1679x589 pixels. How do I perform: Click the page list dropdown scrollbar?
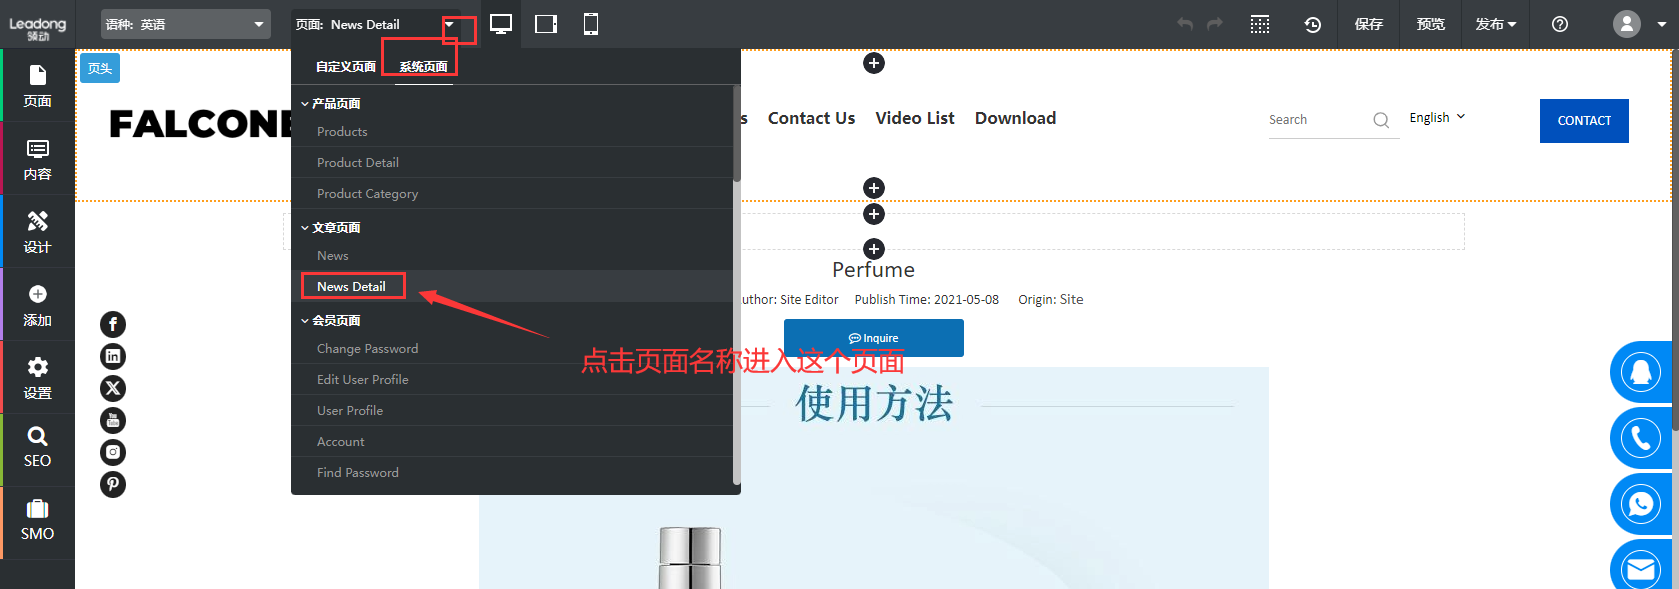[x=737, y=134]
